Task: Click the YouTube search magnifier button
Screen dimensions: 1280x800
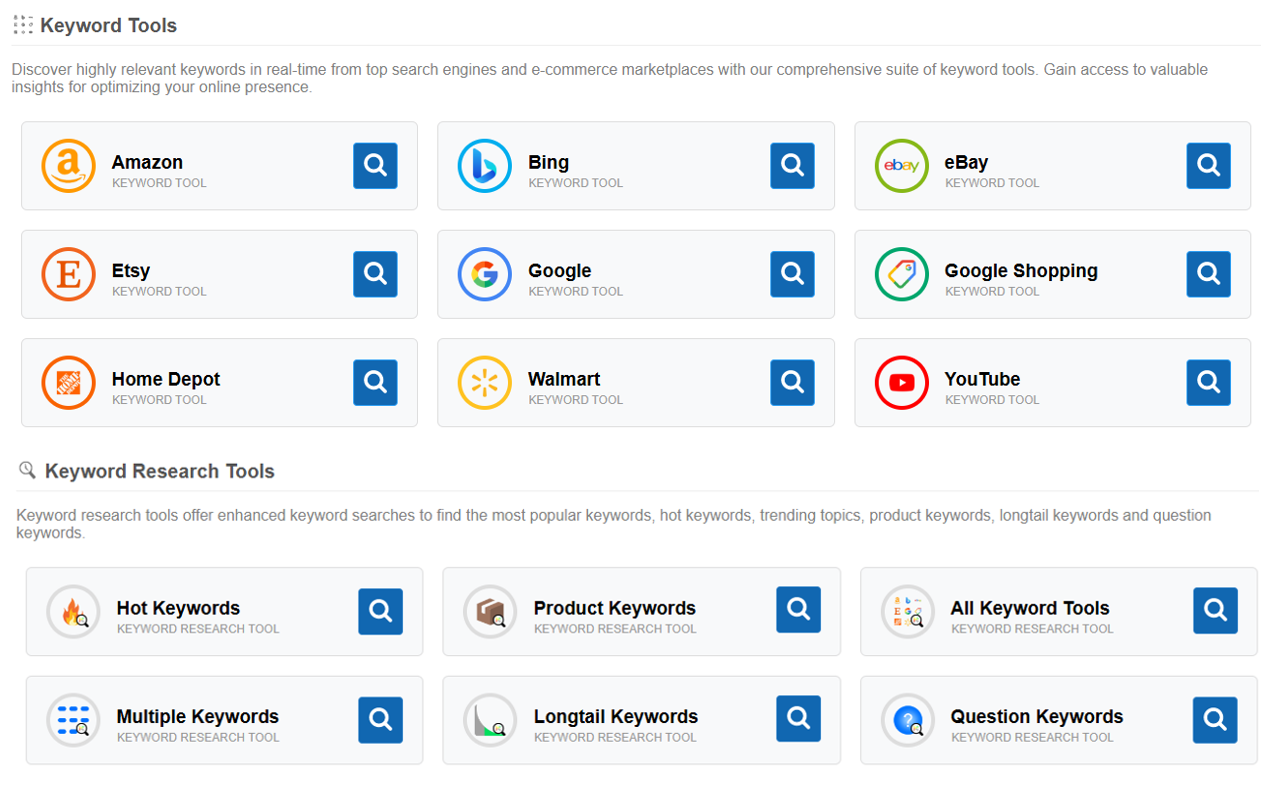Action: (x=1208, y=382)
